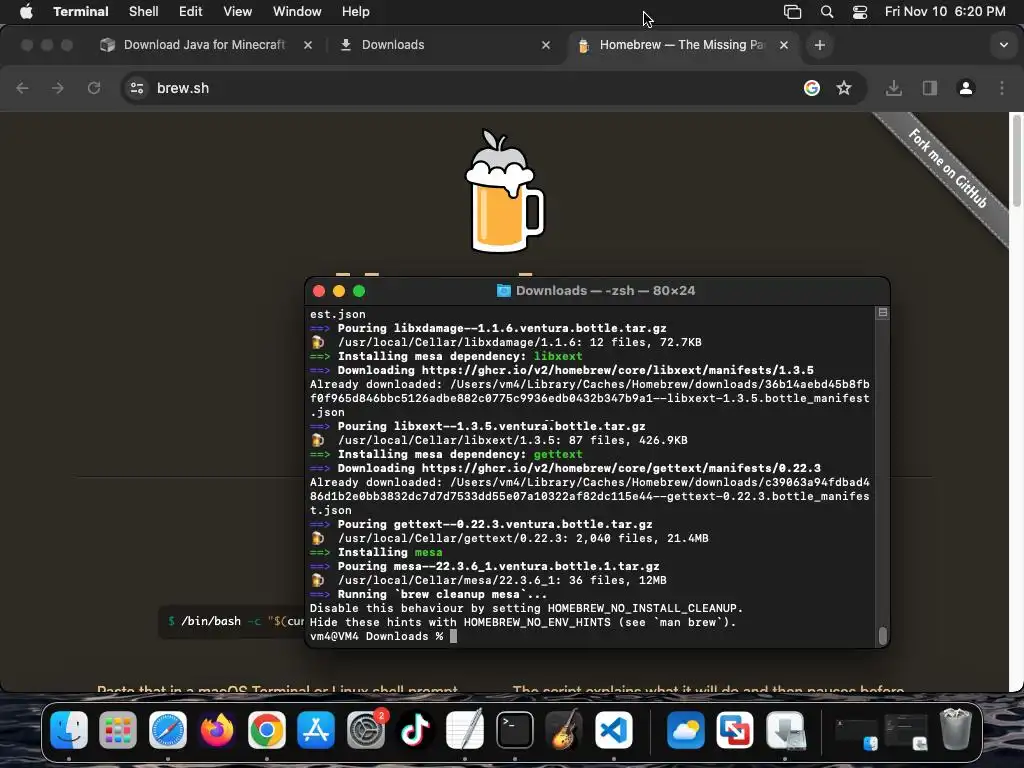Screen dimensions: 1024x768
Task: Zoom the Terminal window with green button
Action: (359, 291)
